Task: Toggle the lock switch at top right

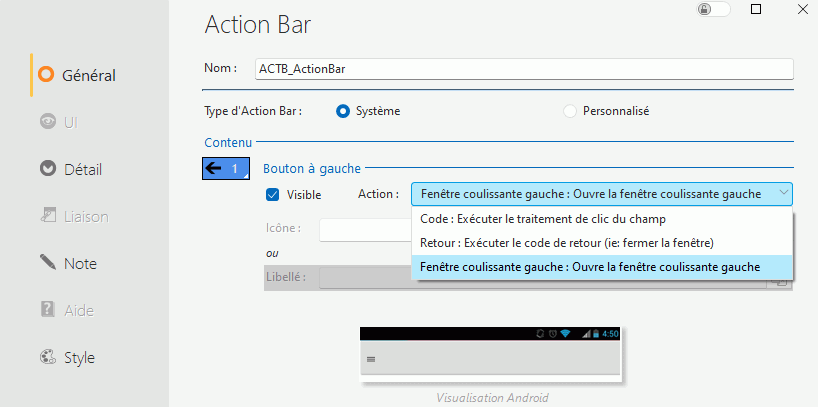Action: click(714, 9)
